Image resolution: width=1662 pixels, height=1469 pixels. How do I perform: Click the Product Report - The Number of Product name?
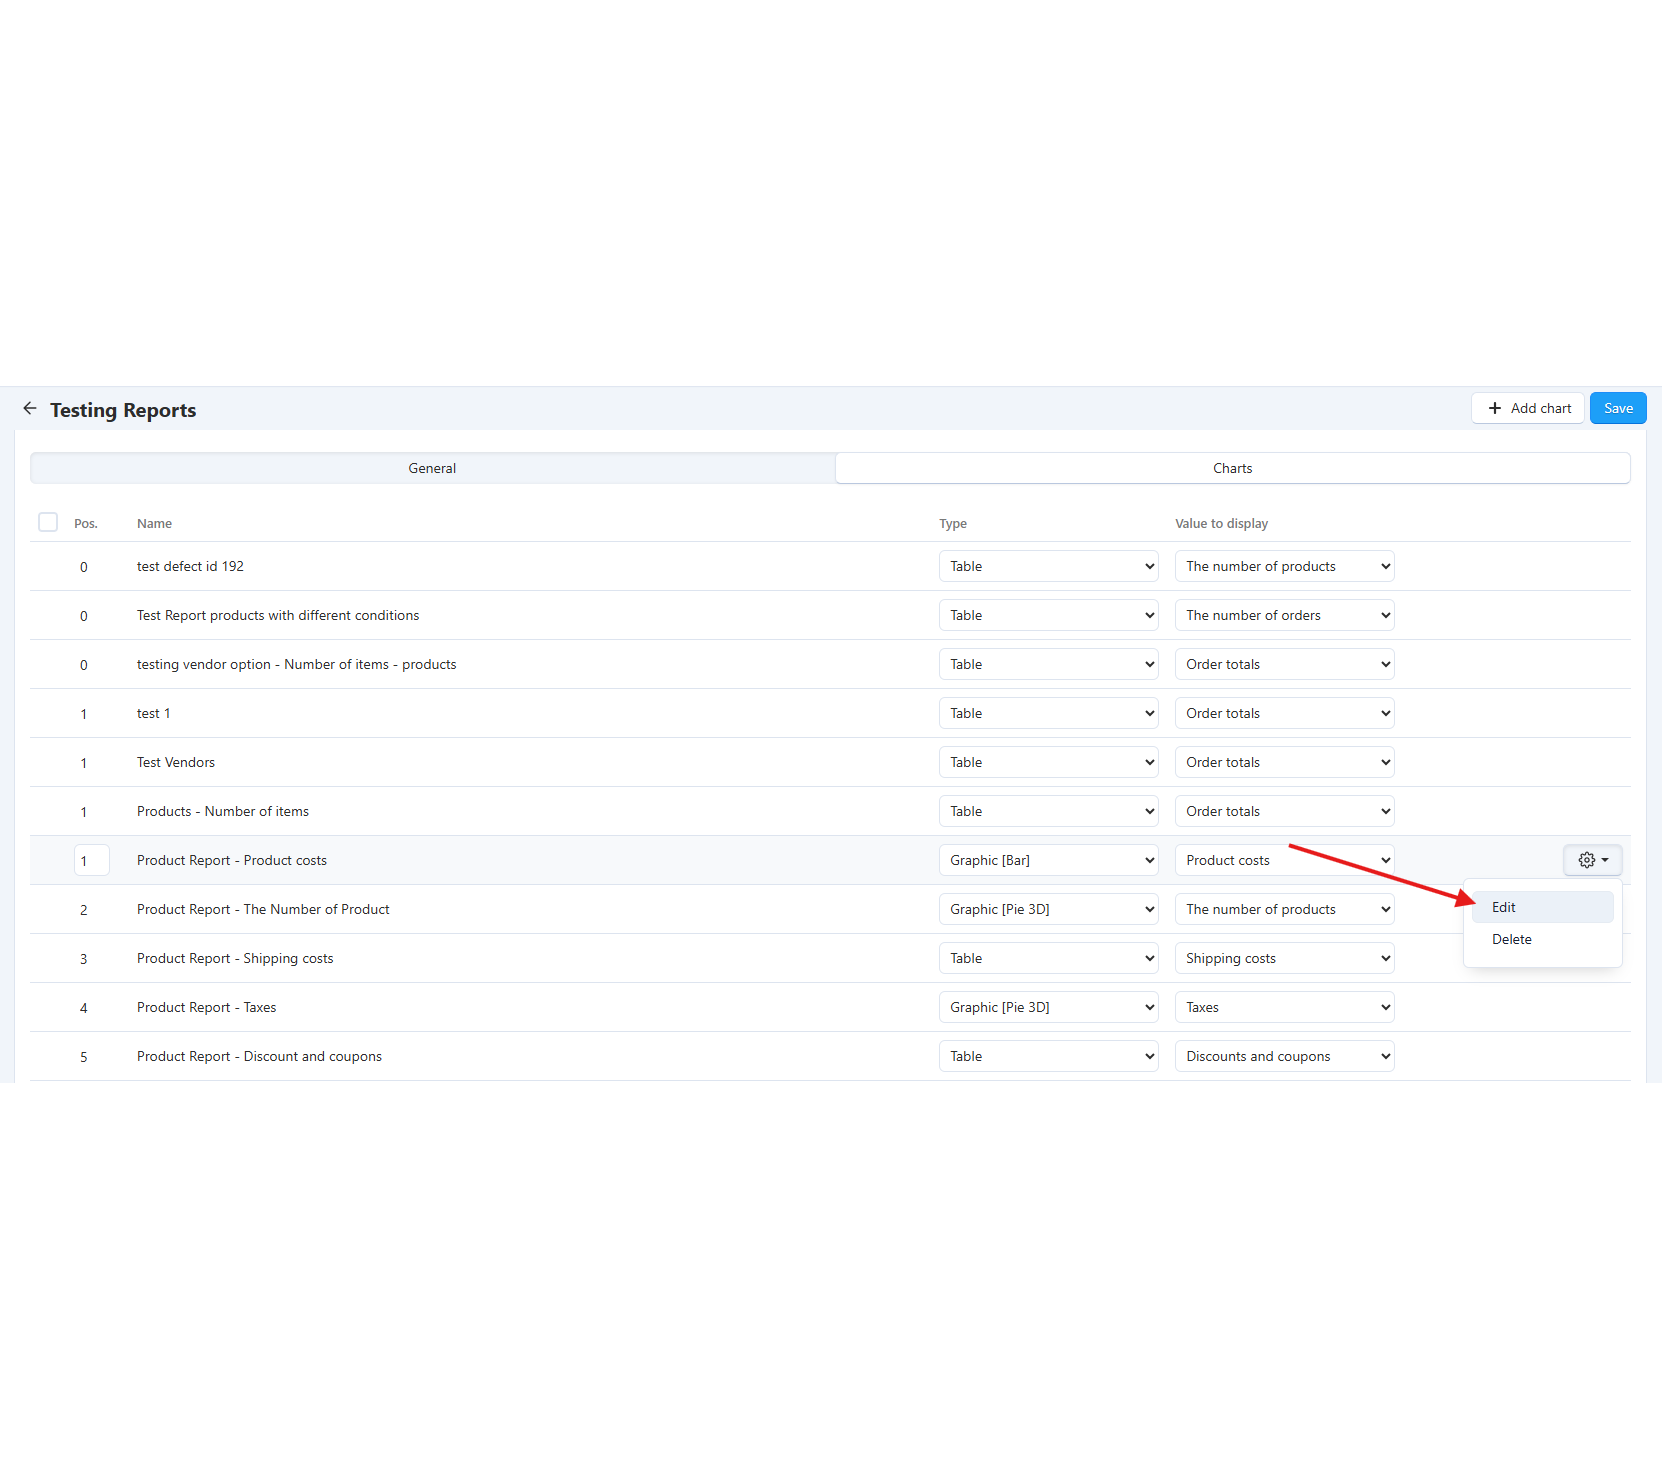[263, 909]
